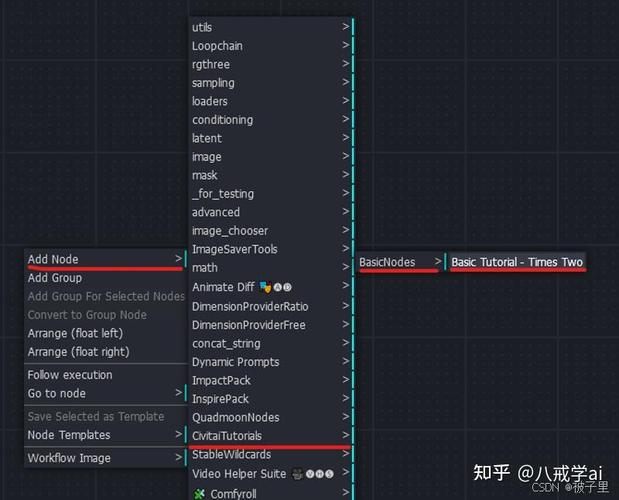Open the BasicNodes submenu
The height and width of the screenshot is (500, 619).
point(400,262)
